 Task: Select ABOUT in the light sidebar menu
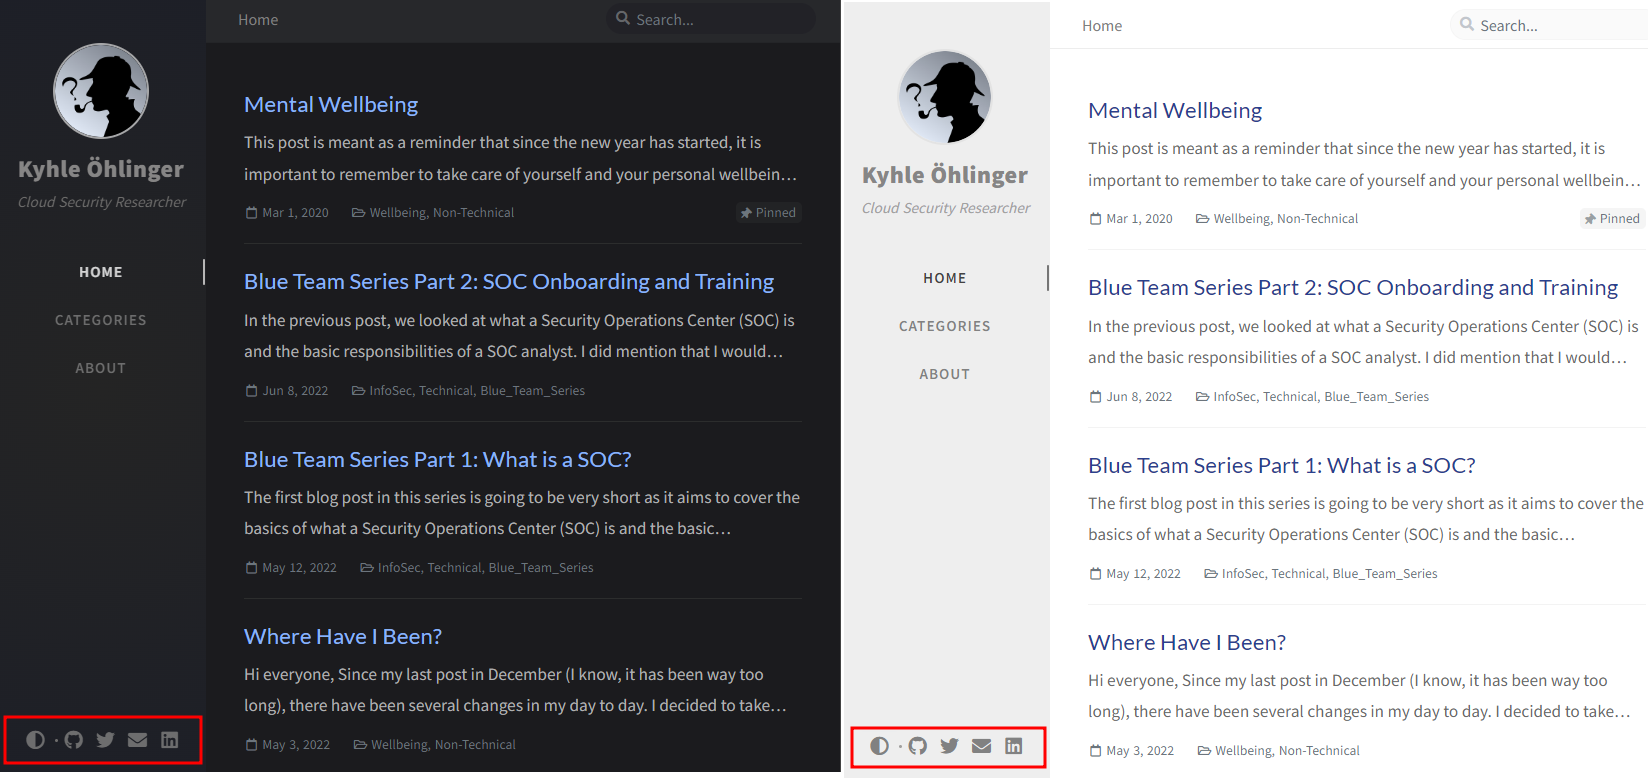click(x=945, y=374)
